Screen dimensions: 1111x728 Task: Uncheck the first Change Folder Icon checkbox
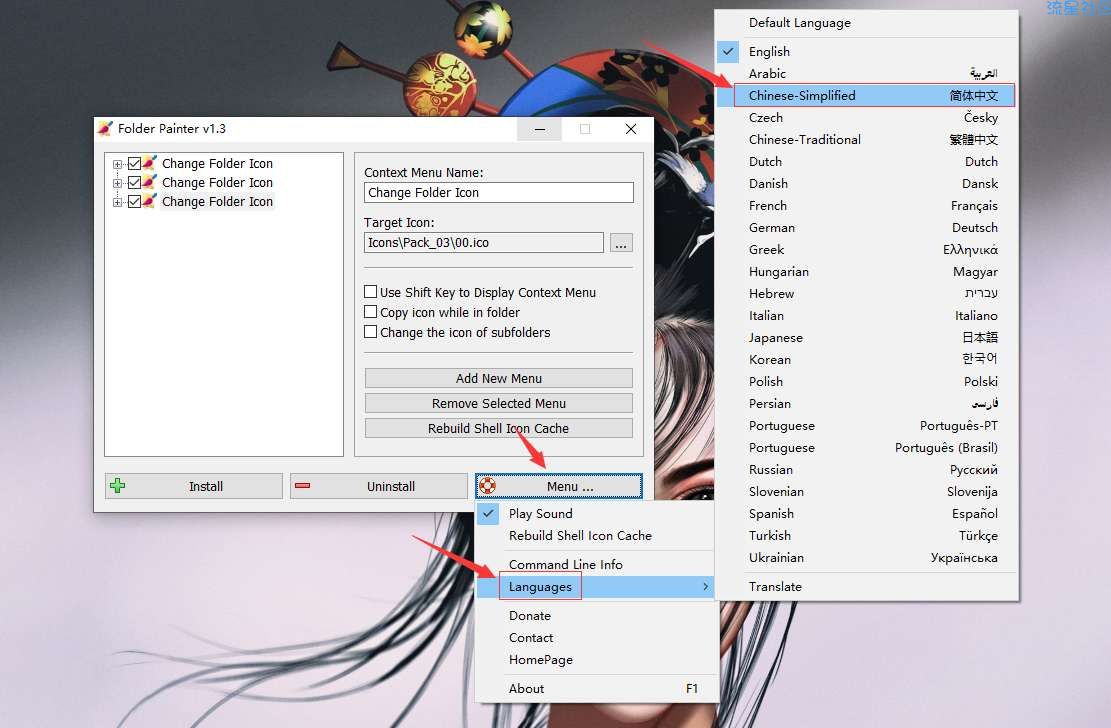(134, 164)
